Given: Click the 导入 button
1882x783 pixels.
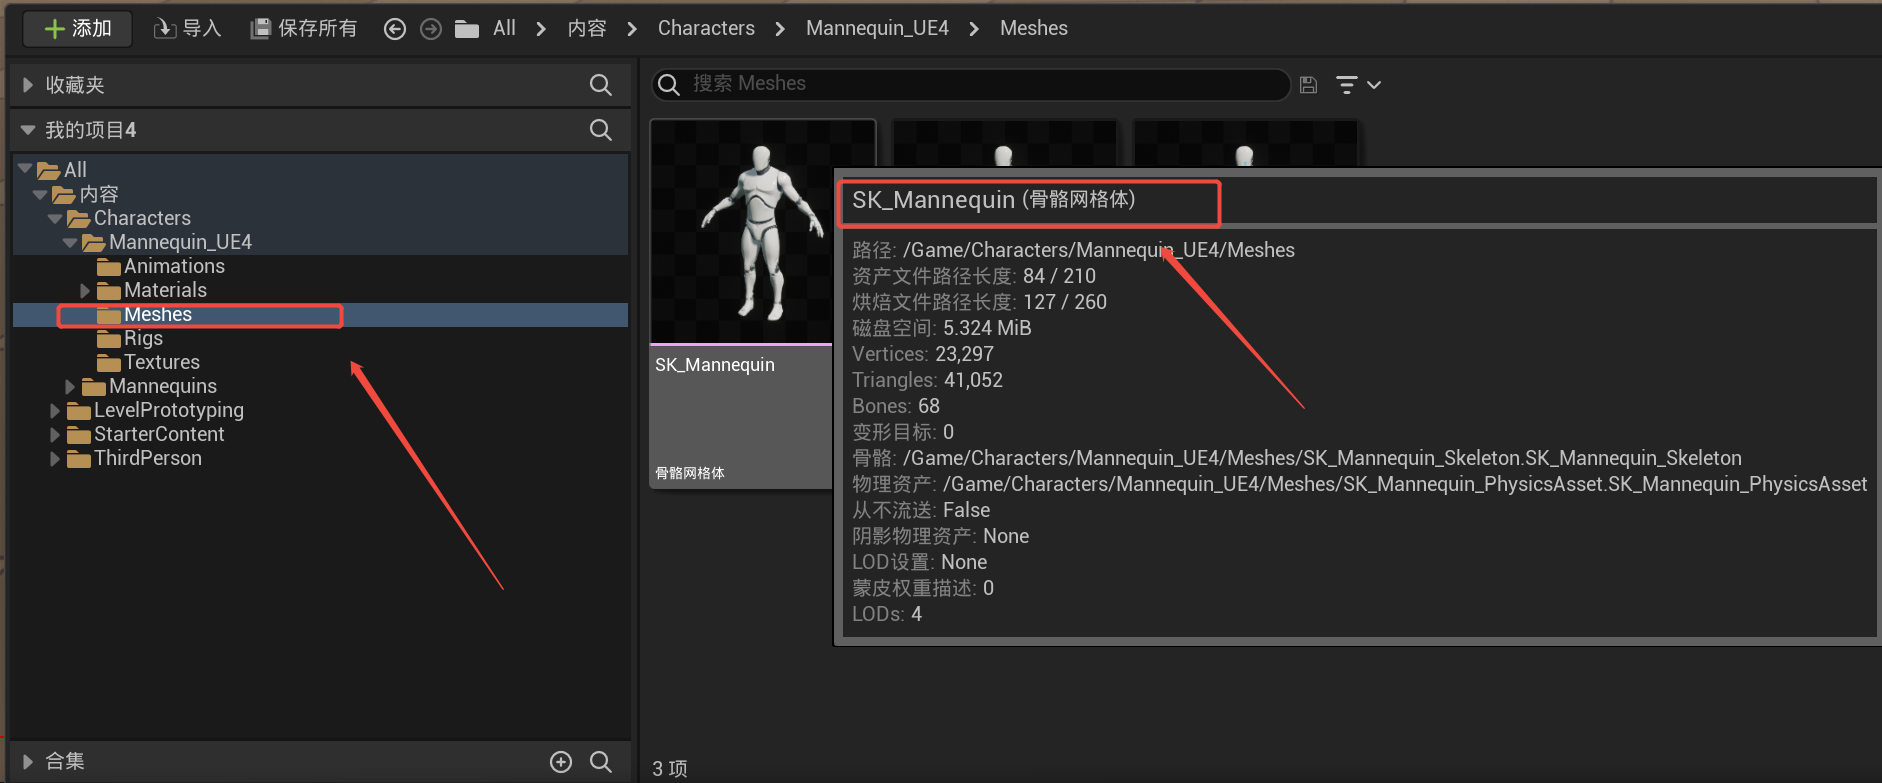Looking at the screenshot, I should click(187, 29).
